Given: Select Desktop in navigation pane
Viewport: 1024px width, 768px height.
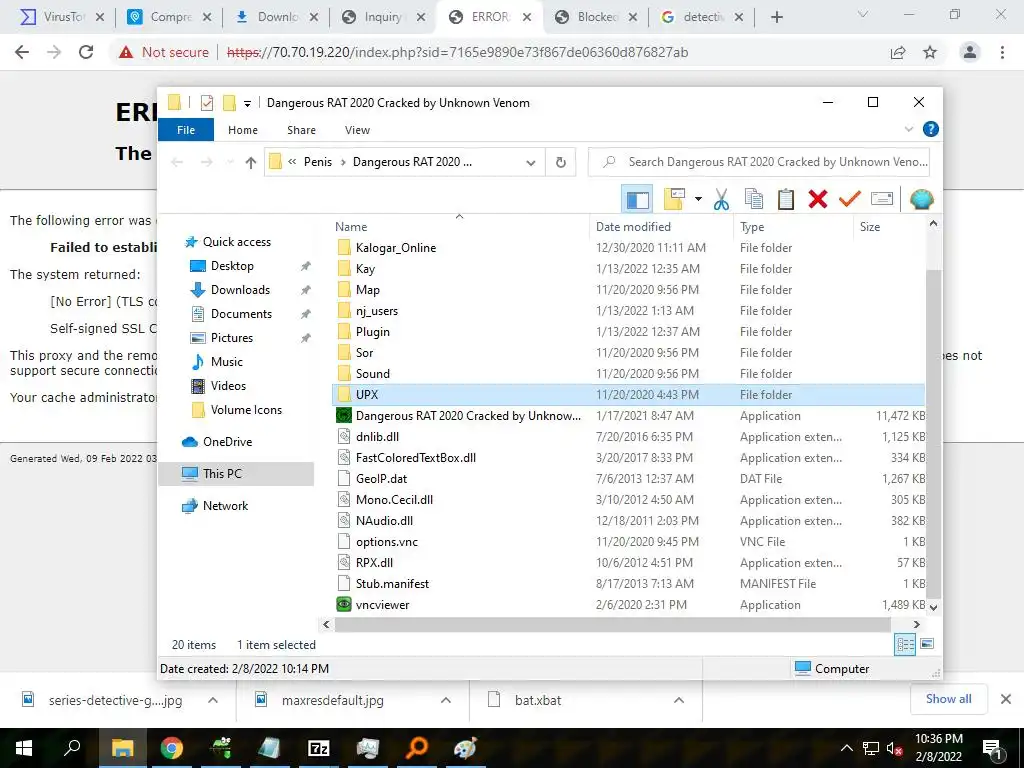Looking at the screenshot, I should coord(232,266).
